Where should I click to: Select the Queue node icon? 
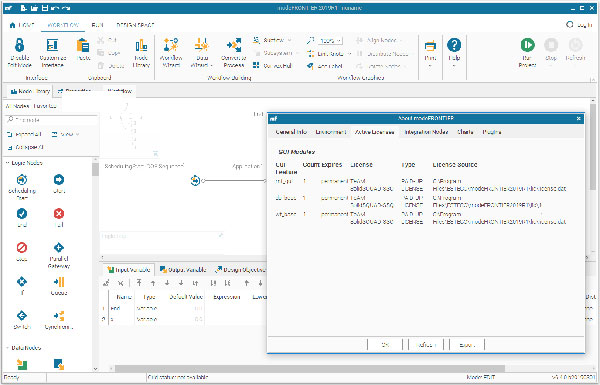(59, 282)
